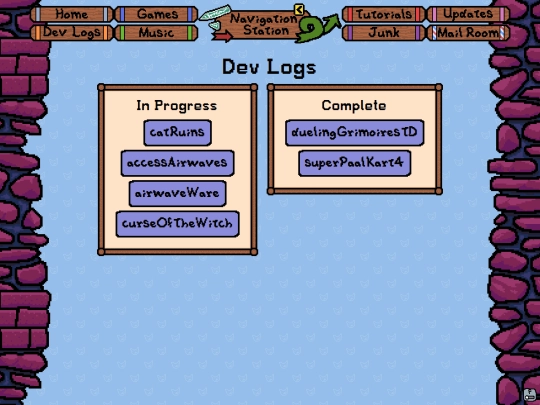Open the airwaveWare dev log
The image size is (540, 405).
pyautogui.click(x=177, y=193)
